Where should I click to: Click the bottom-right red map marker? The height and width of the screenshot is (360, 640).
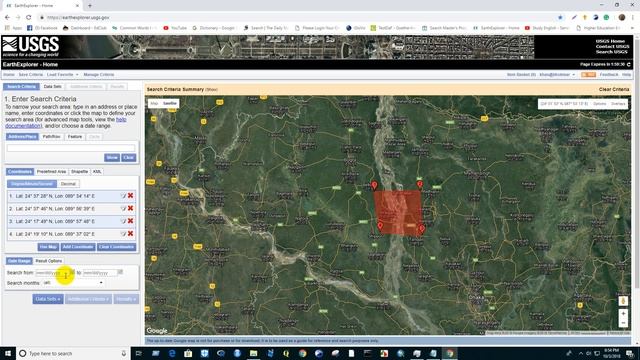click(422, 229)
